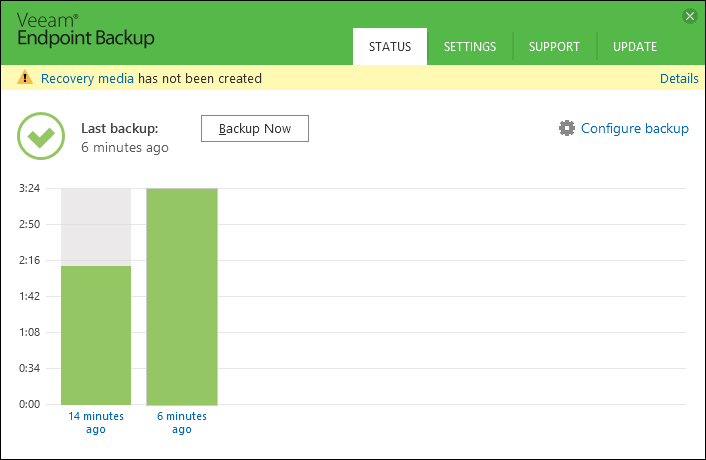Image resolution: width=706 pixels, height=460 pixels.
Task: Open the Configure backup link
Action: (634, 128)
